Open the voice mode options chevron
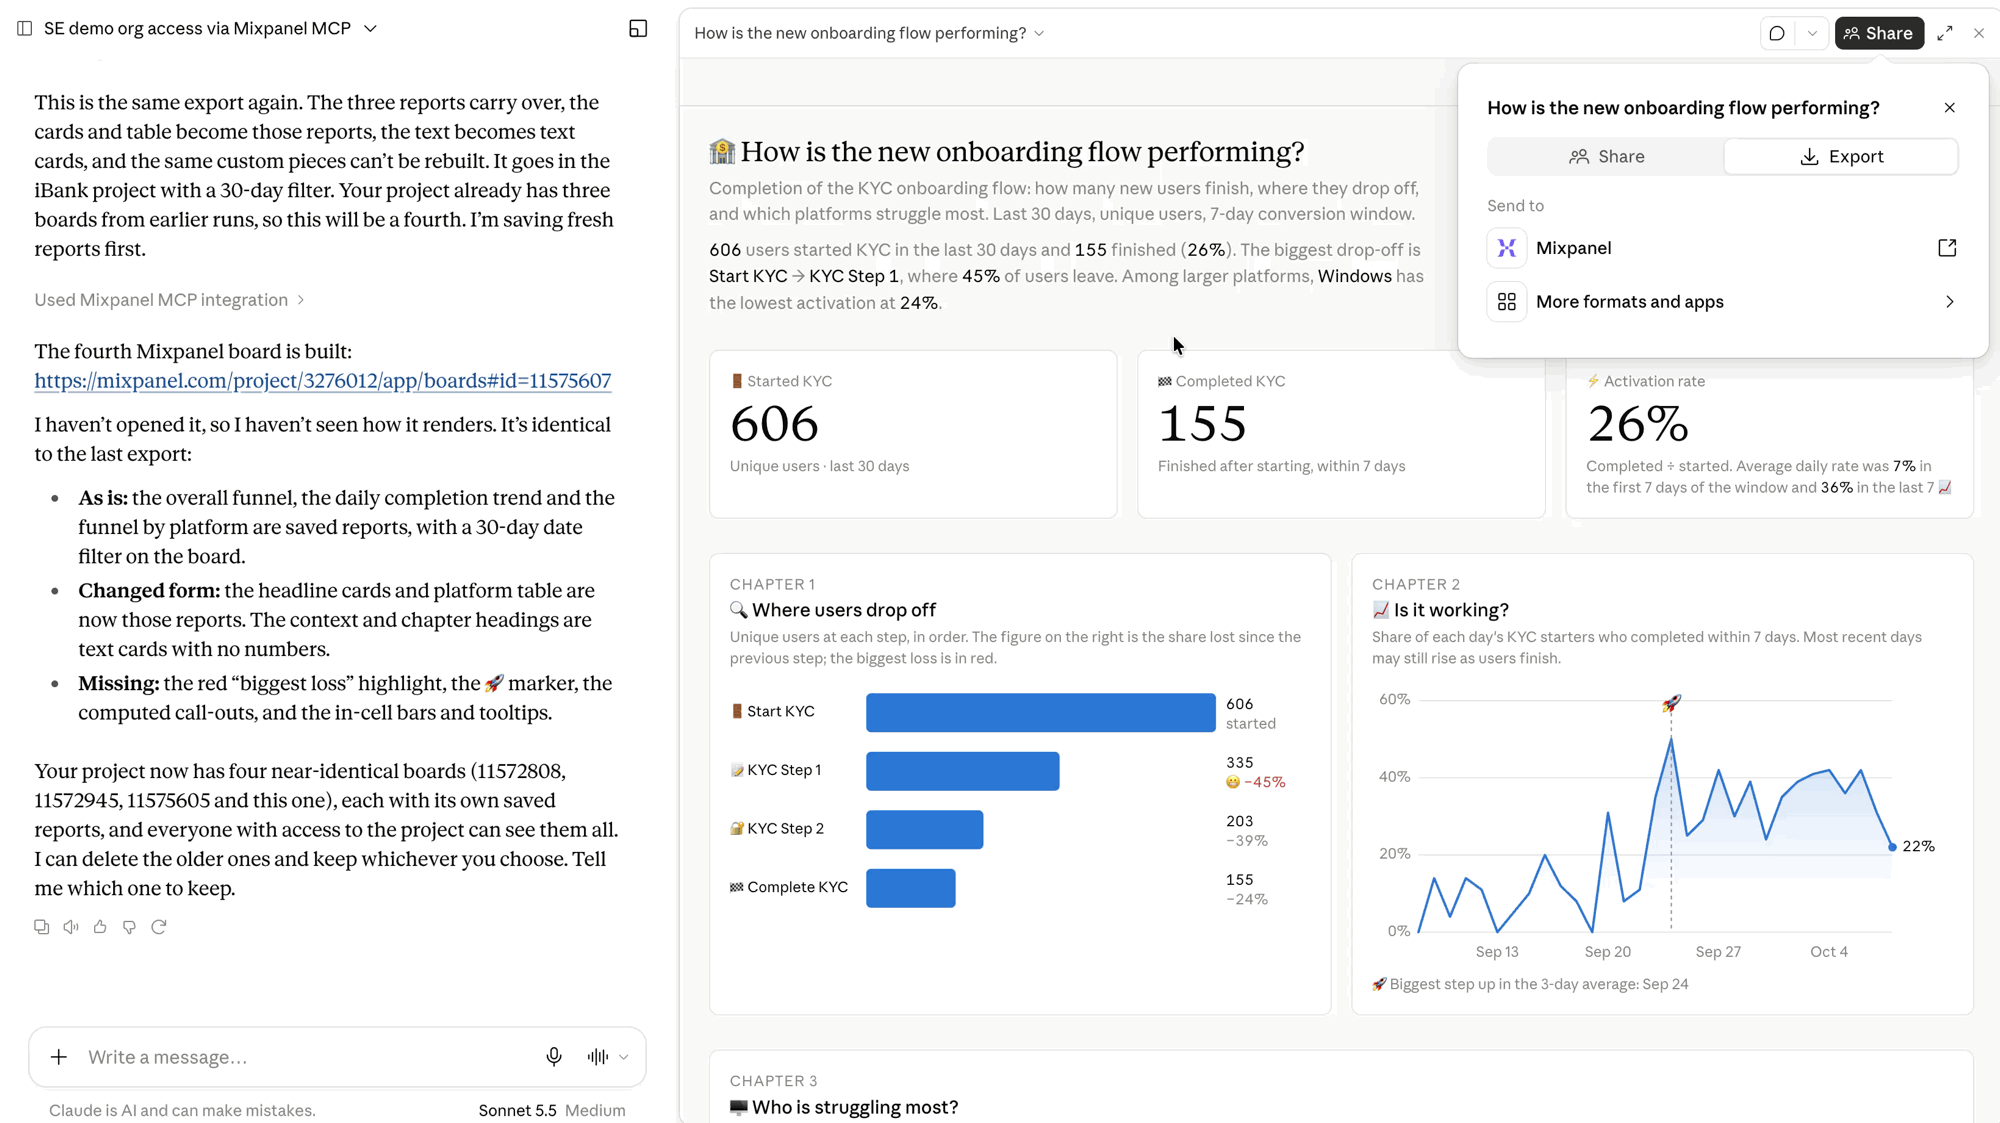Viewport: 2000px width, 1123px height. [x=624, y=1057]
